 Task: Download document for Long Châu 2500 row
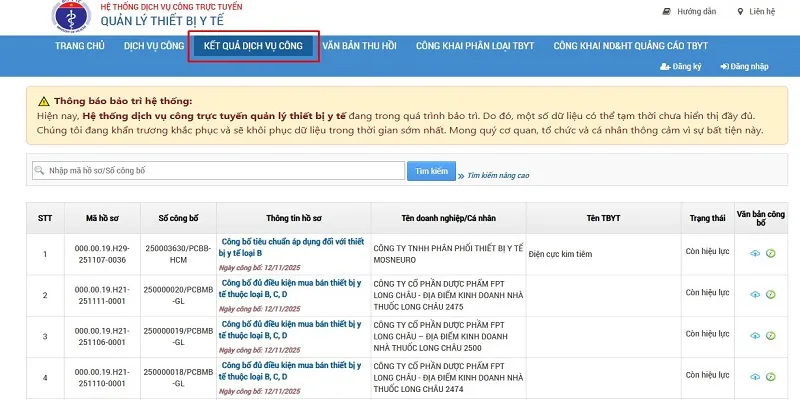[x=755, y=336]
